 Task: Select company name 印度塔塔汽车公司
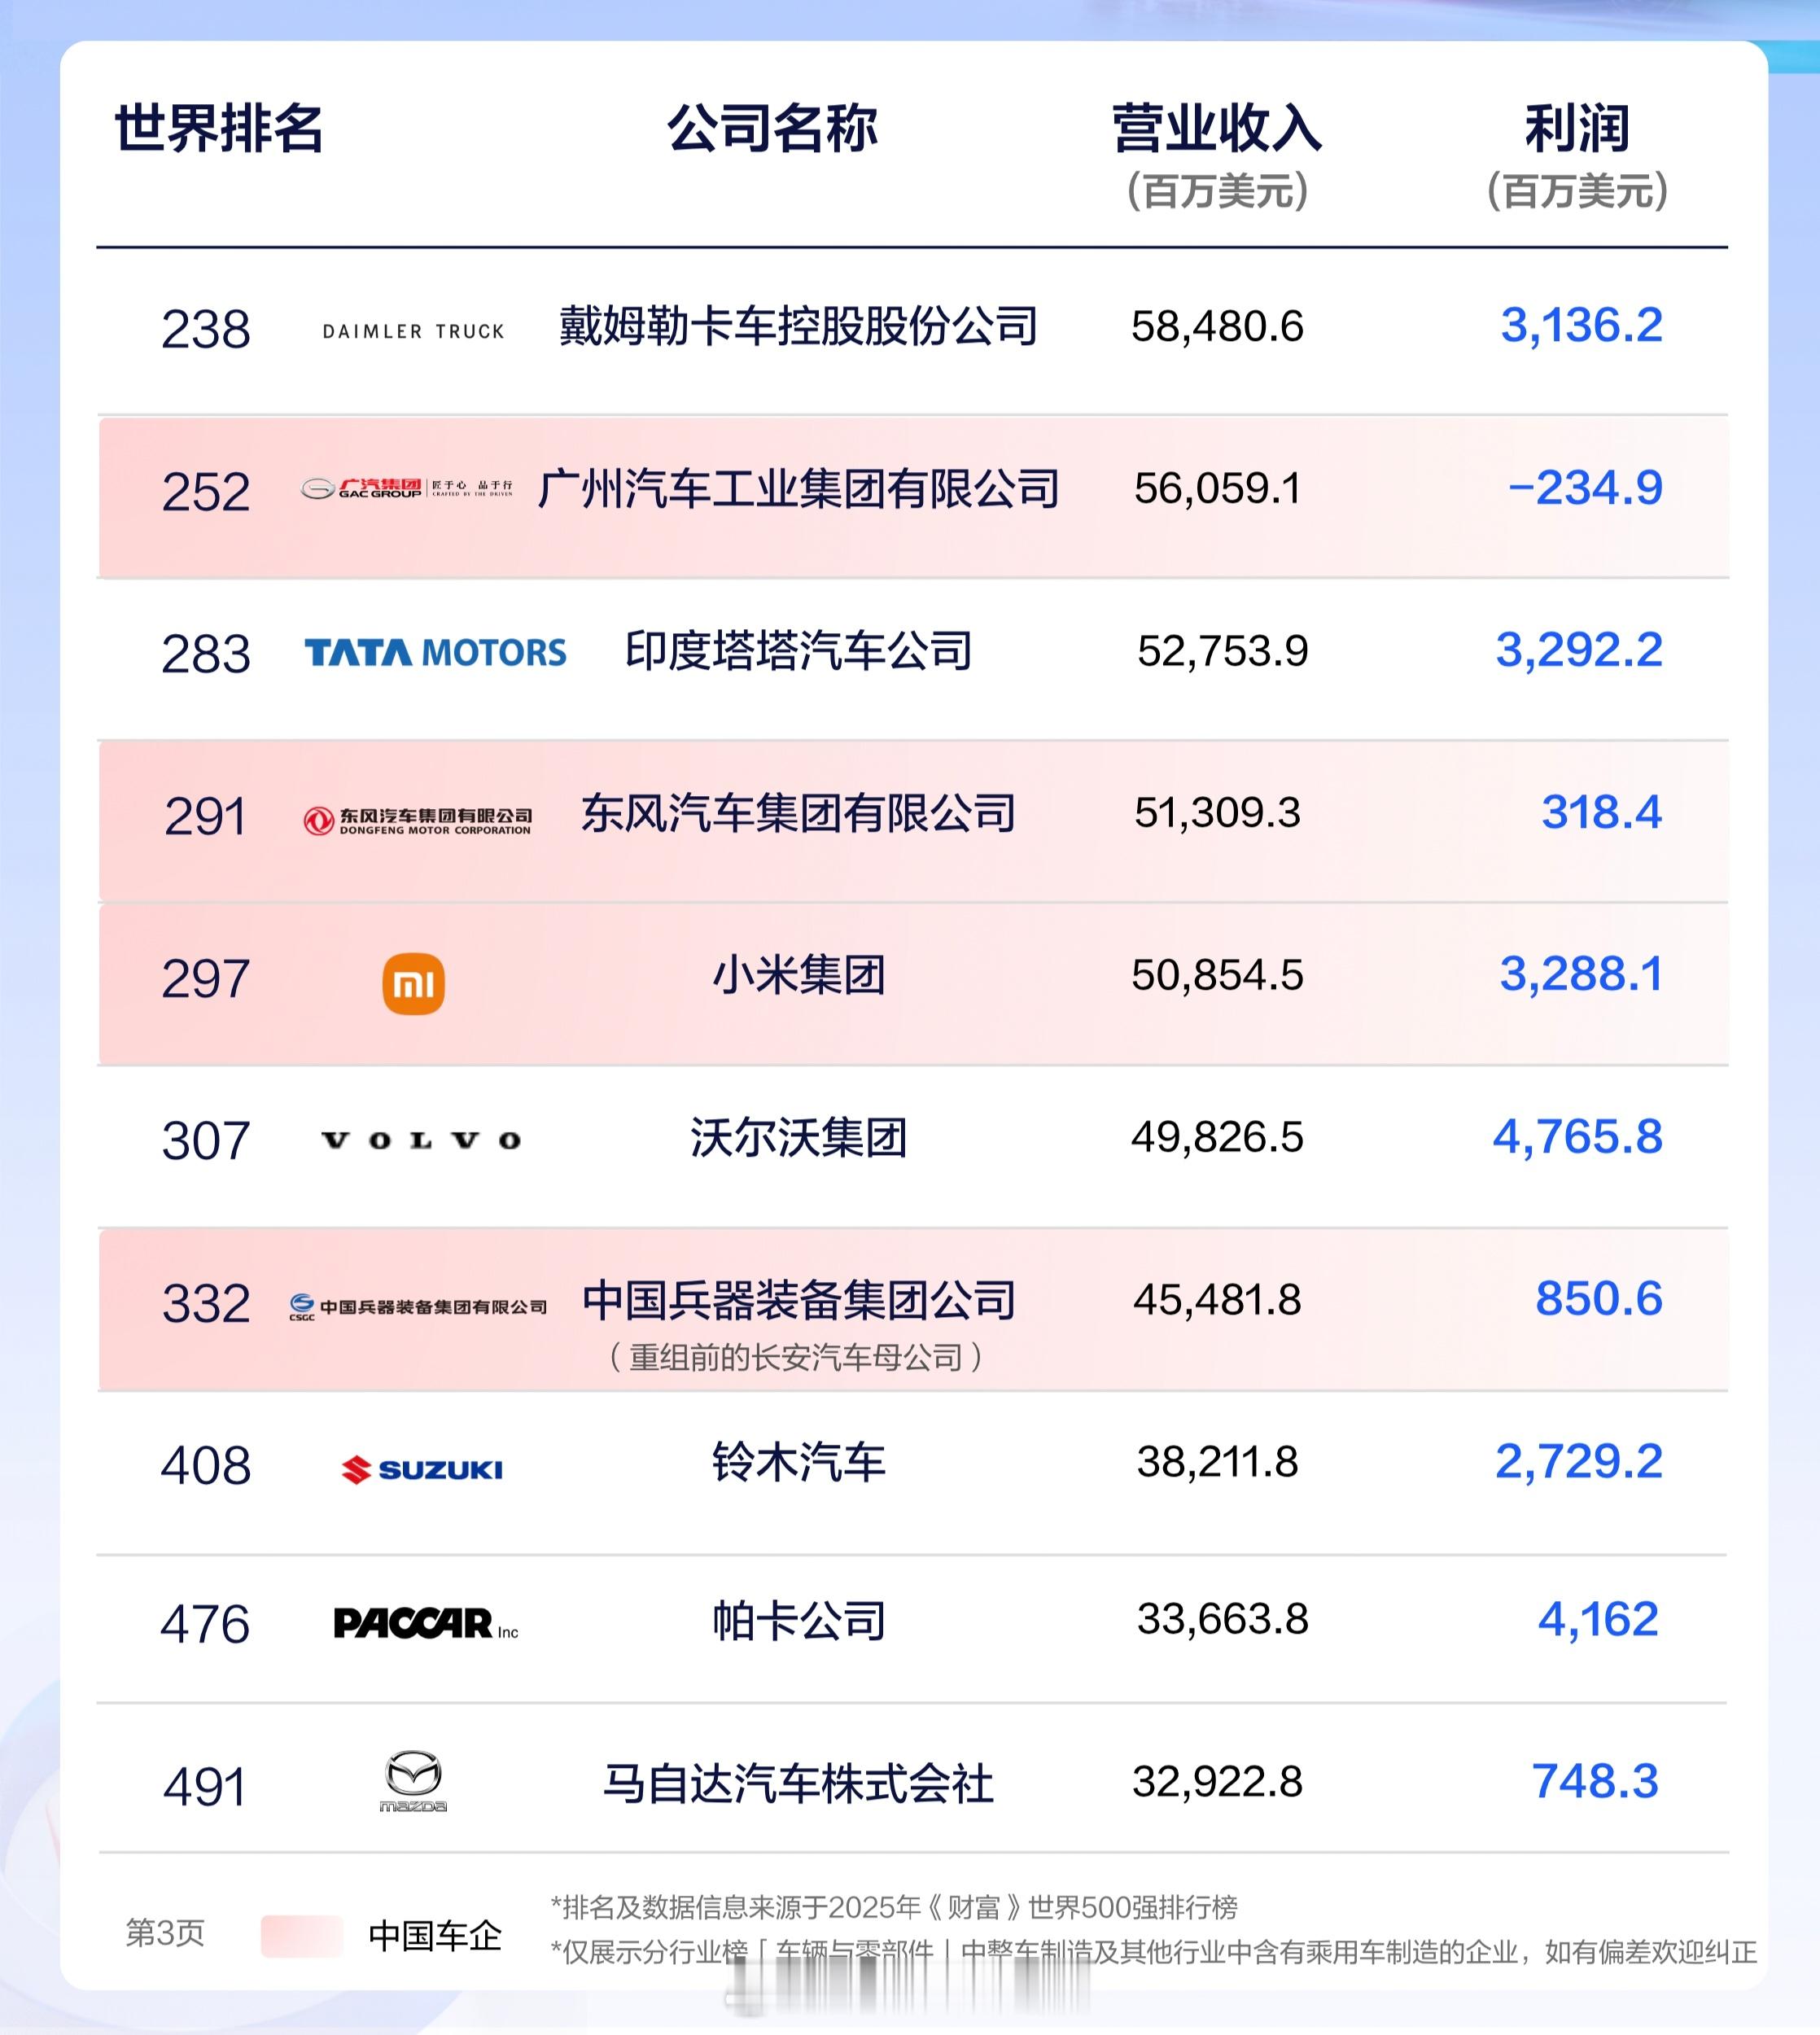click(x=798, y=651)
